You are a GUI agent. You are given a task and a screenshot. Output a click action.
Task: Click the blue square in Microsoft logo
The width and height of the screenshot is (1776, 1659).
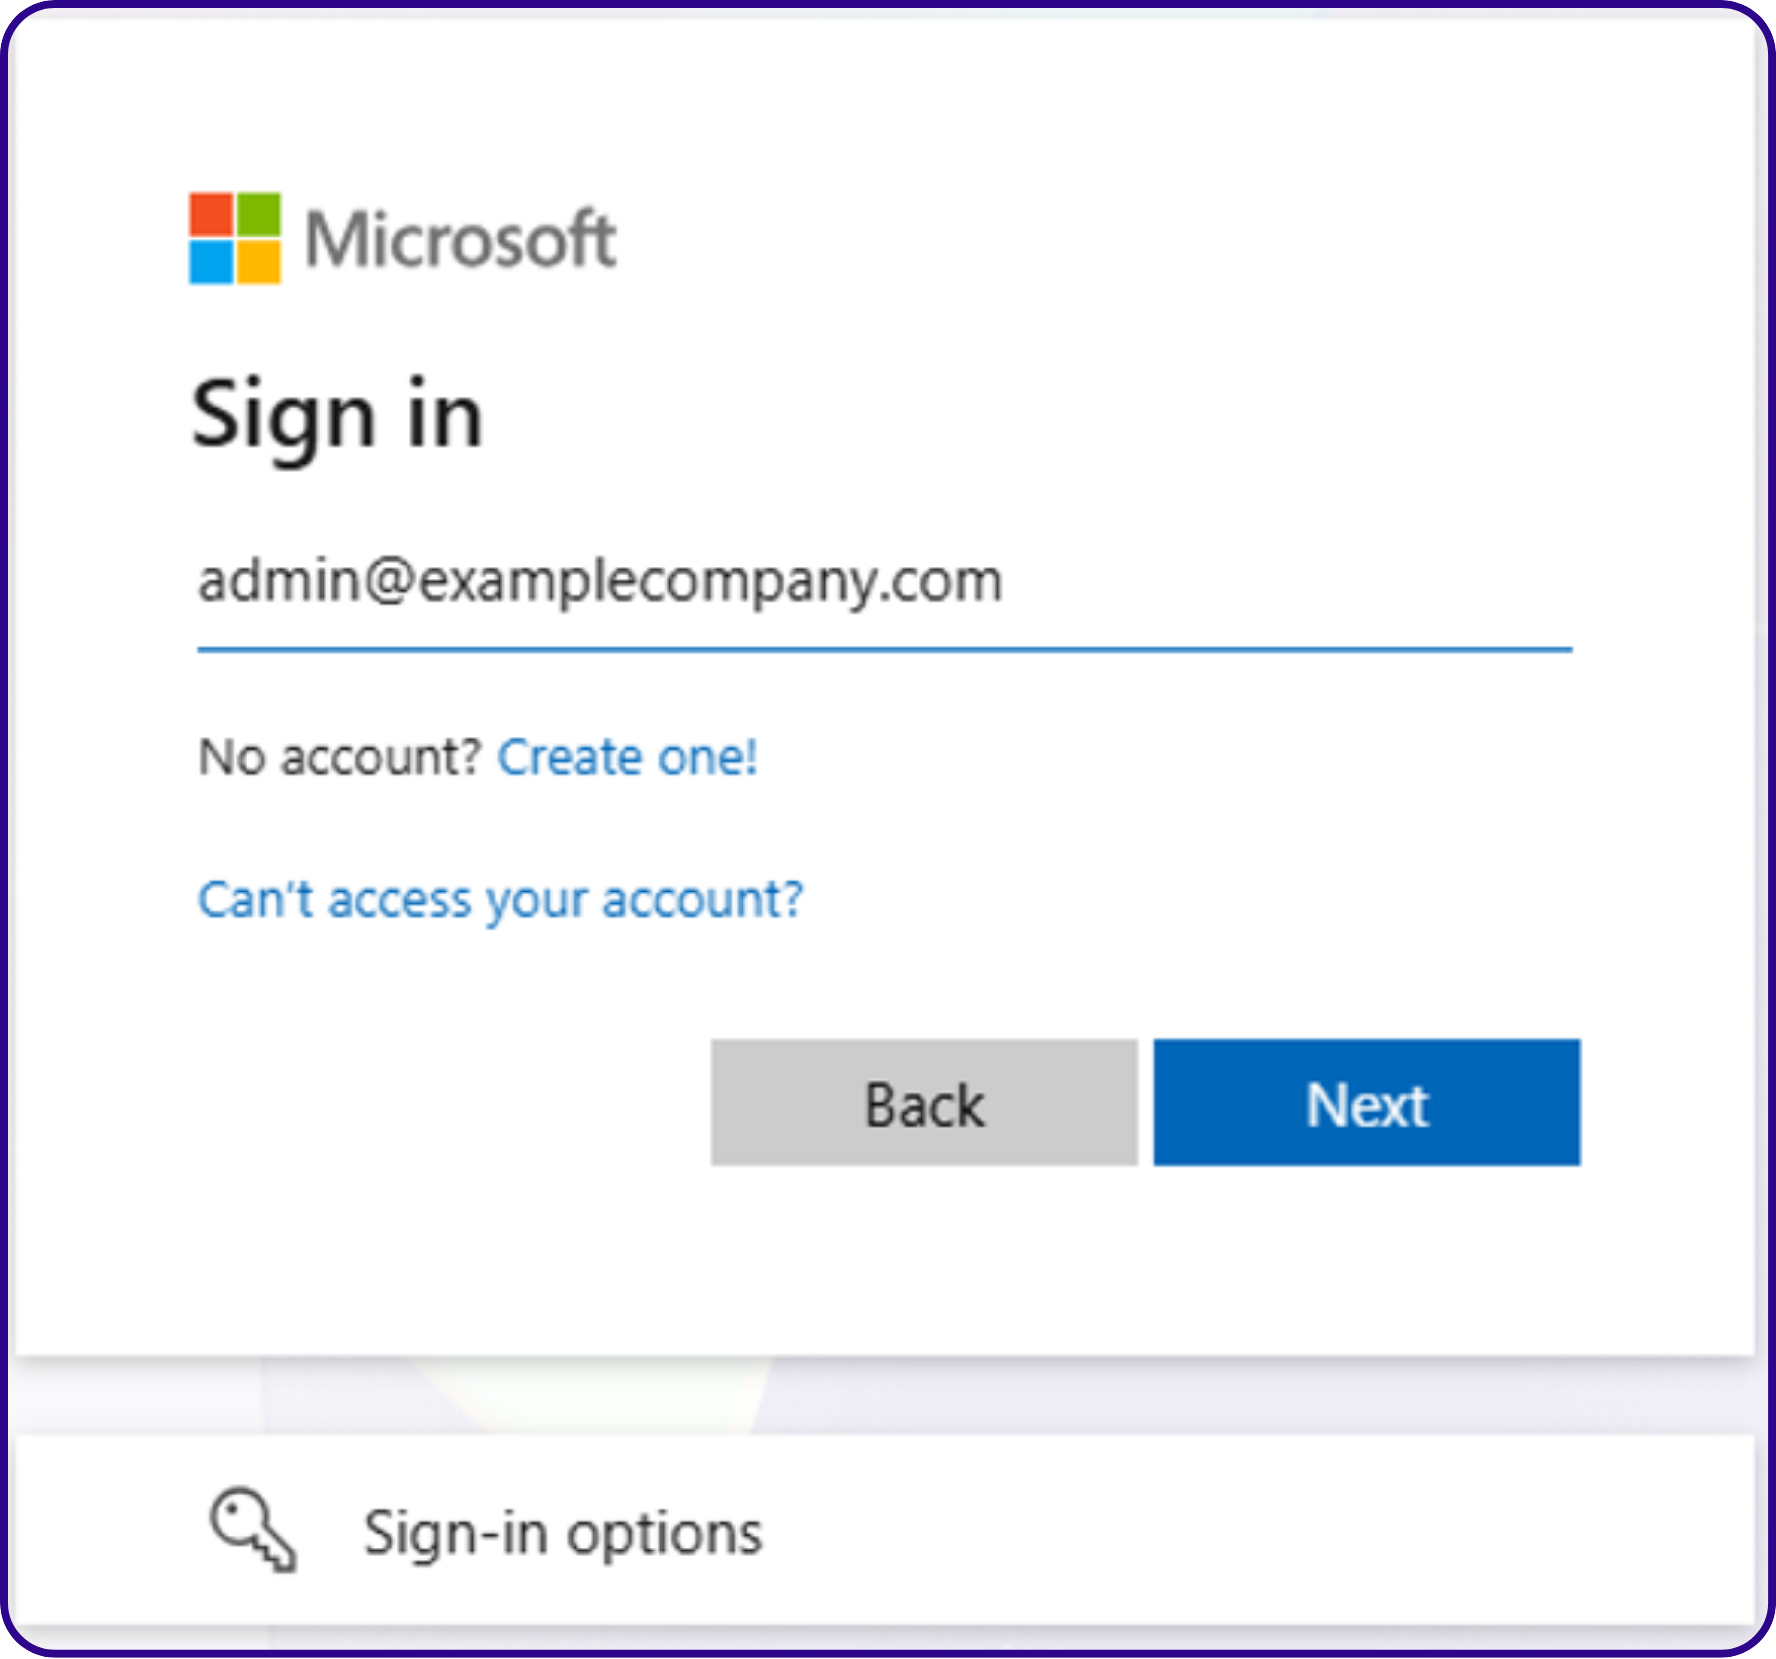(211, 262)
